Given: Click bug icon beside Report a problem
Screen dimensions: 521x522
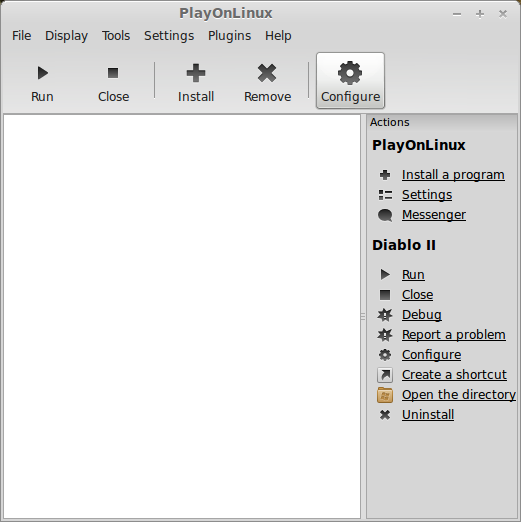Looking at the screenshot, I should click(385, 335).
